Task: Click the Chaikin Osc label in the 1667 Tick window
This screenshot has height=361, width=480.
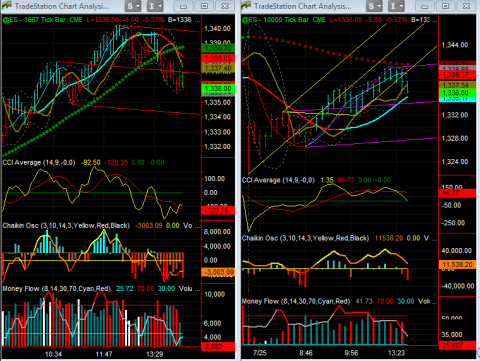Action: click(x=66, y=225)
